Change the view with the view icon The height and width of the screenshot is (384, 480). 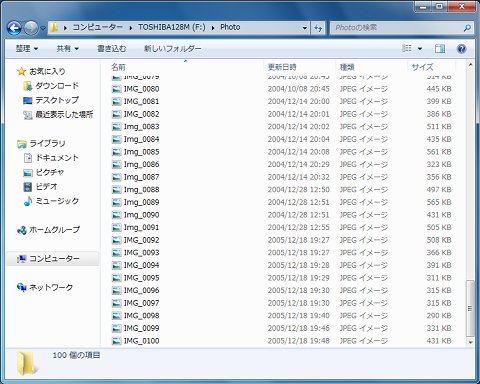(x=407, y=48)
